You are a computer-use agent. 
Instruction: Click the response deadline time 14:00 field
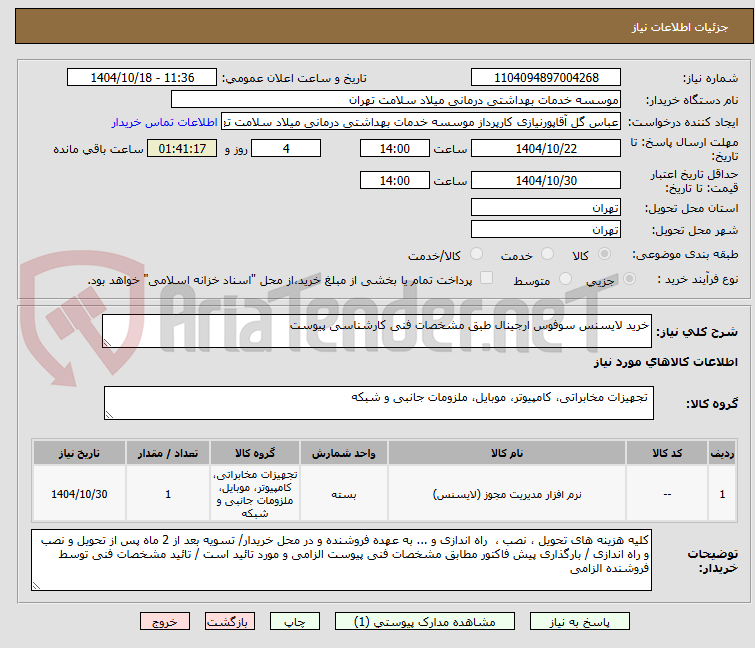coord(394,148)
